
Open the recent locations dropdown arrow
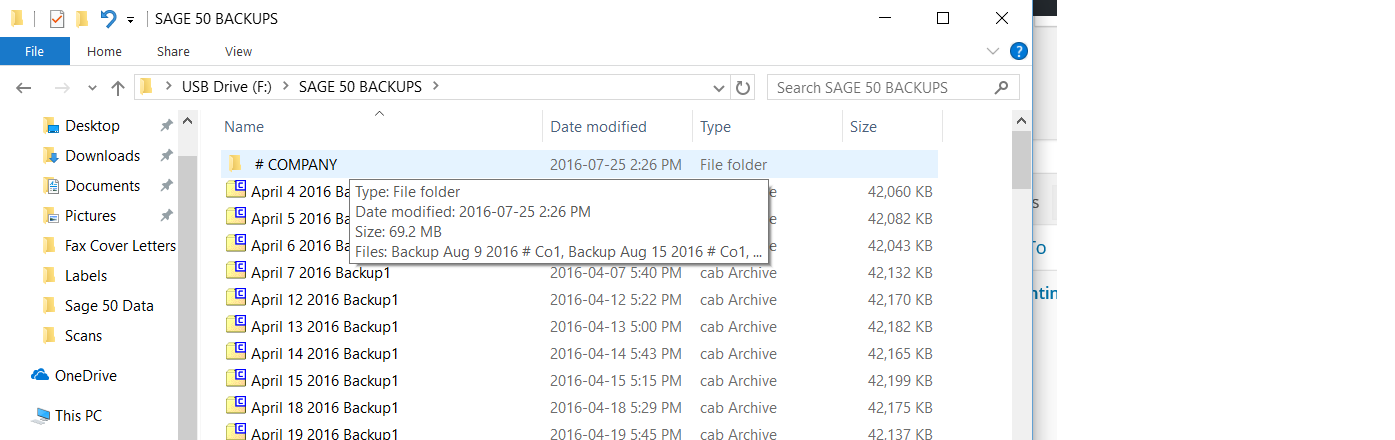click(92, 88)
